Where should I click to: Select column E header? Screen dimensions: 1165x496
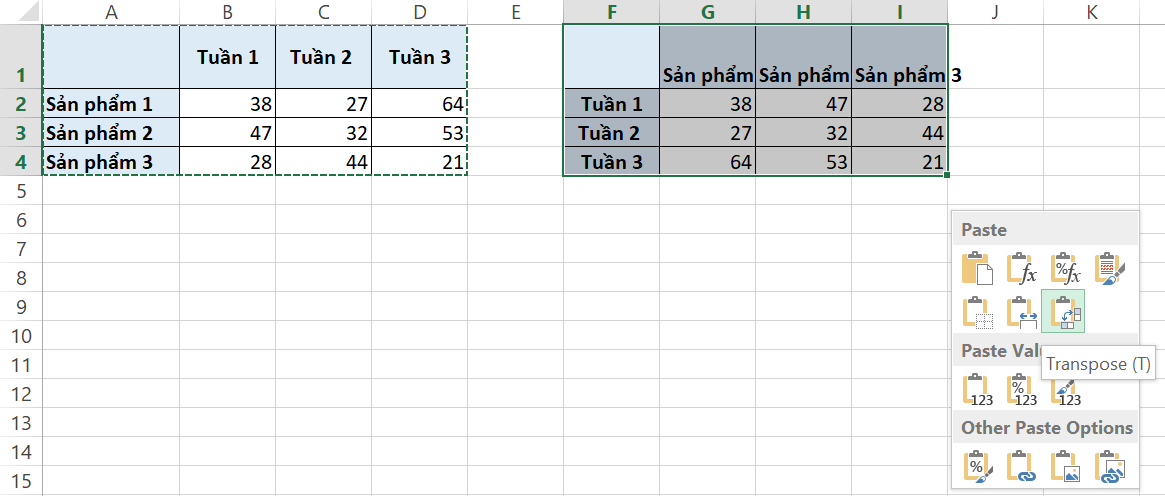coord(515,11)
